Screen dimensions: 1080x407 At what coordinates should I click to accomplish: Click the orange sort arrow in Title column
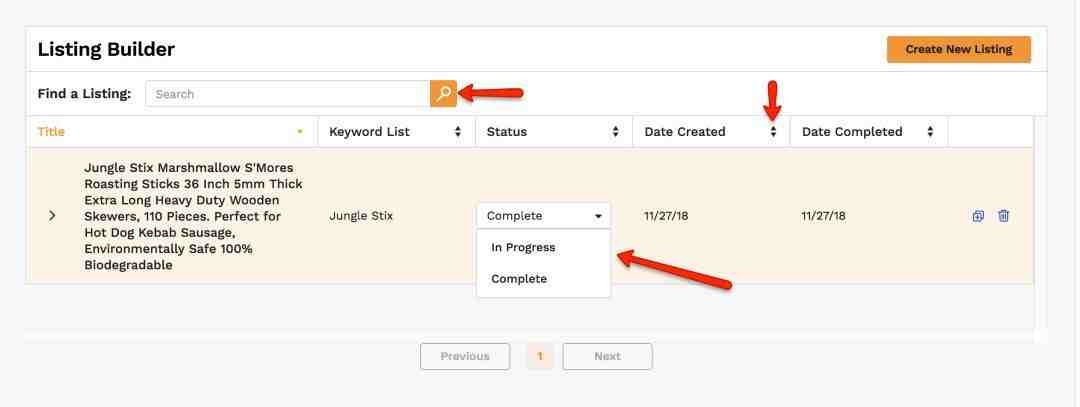(299, 132)
